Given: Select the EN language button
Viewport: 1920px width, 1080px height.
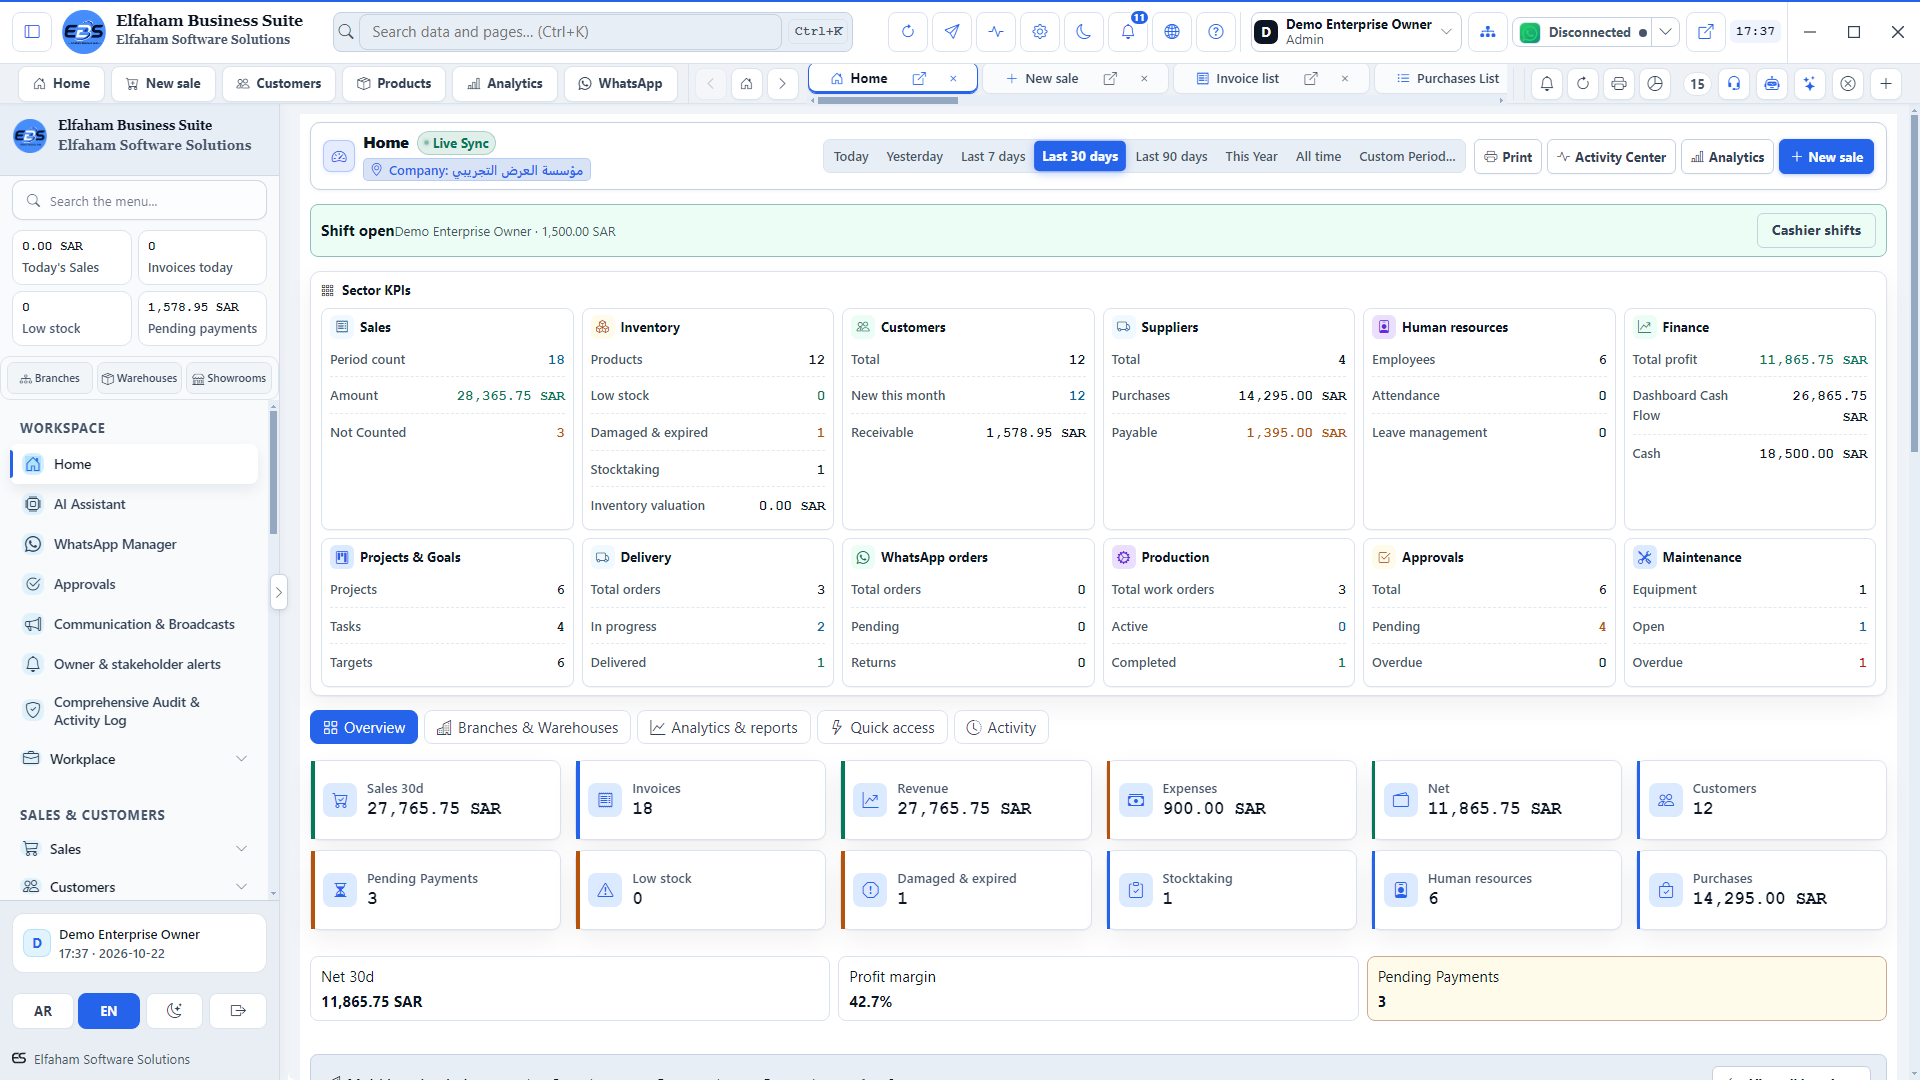Looking at the screenshot, I should [x=109, y=1011].
